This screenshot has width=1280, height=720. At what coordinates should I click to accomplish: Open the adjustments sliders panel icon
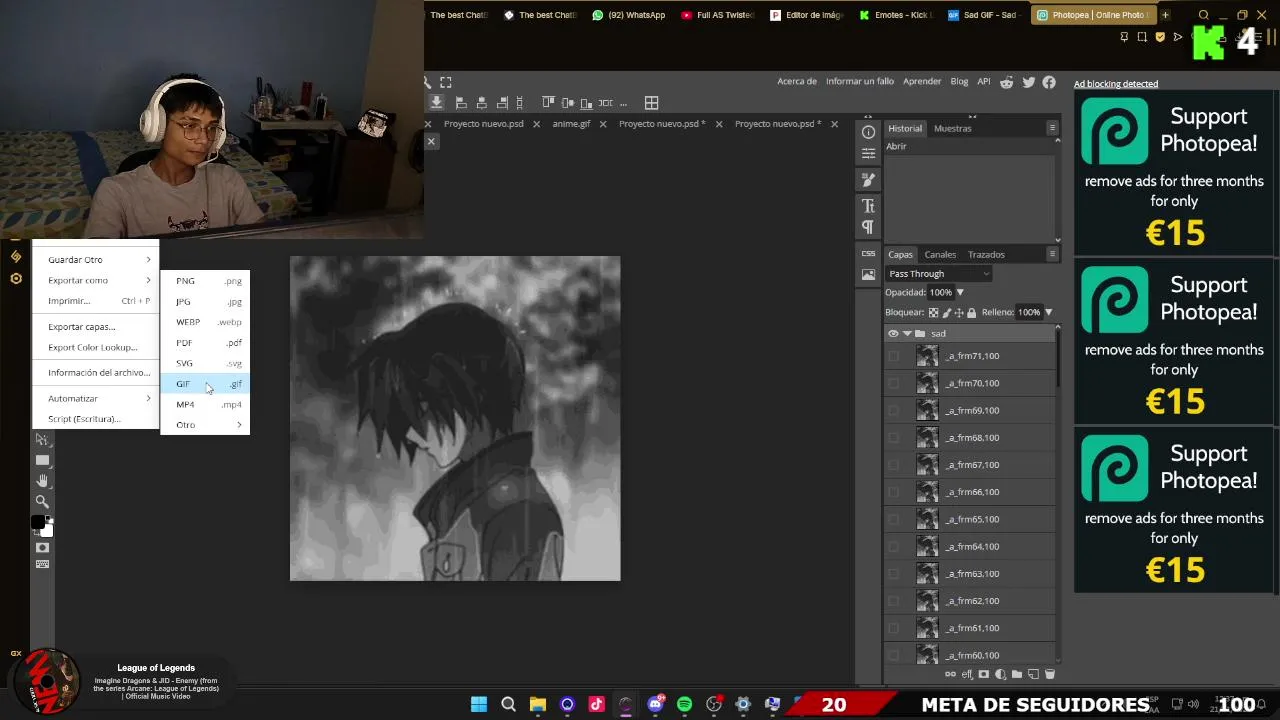coord(868,154)
